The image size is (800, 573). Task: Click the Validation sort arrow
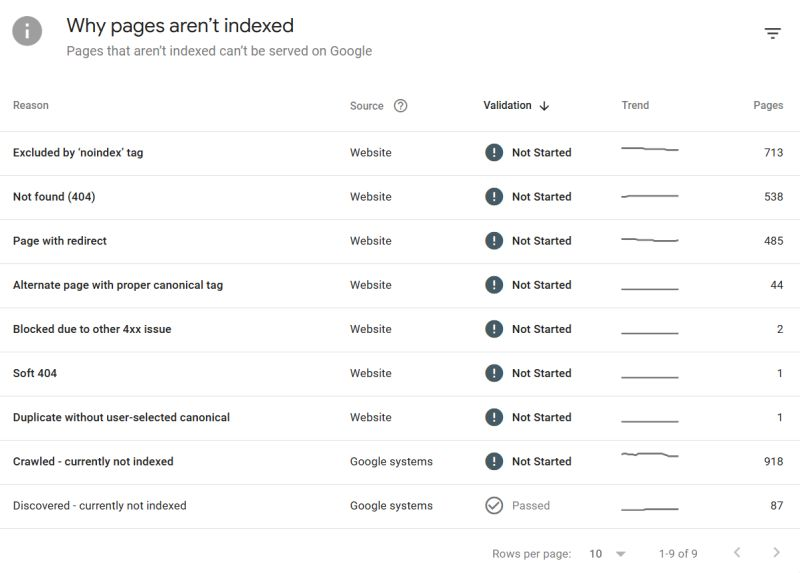click(x=544, y=106)
